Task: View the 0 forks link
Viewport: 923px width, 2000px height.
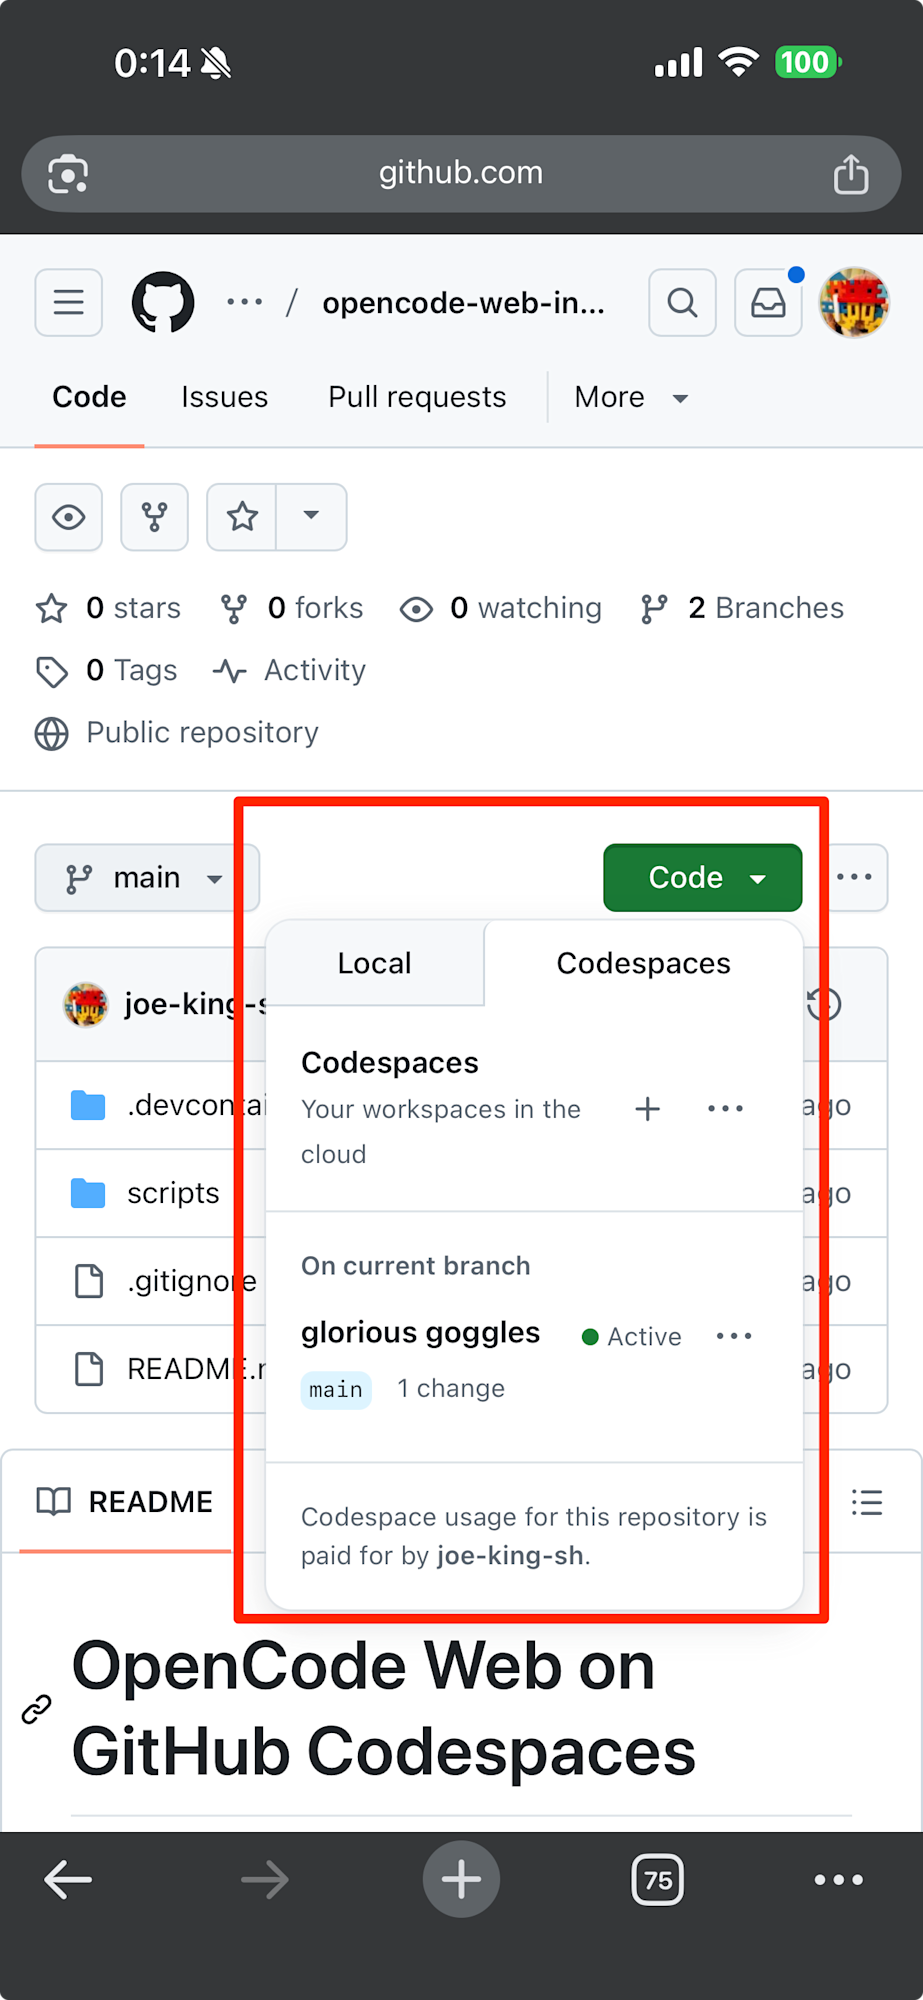Action: tap(292, 608)
